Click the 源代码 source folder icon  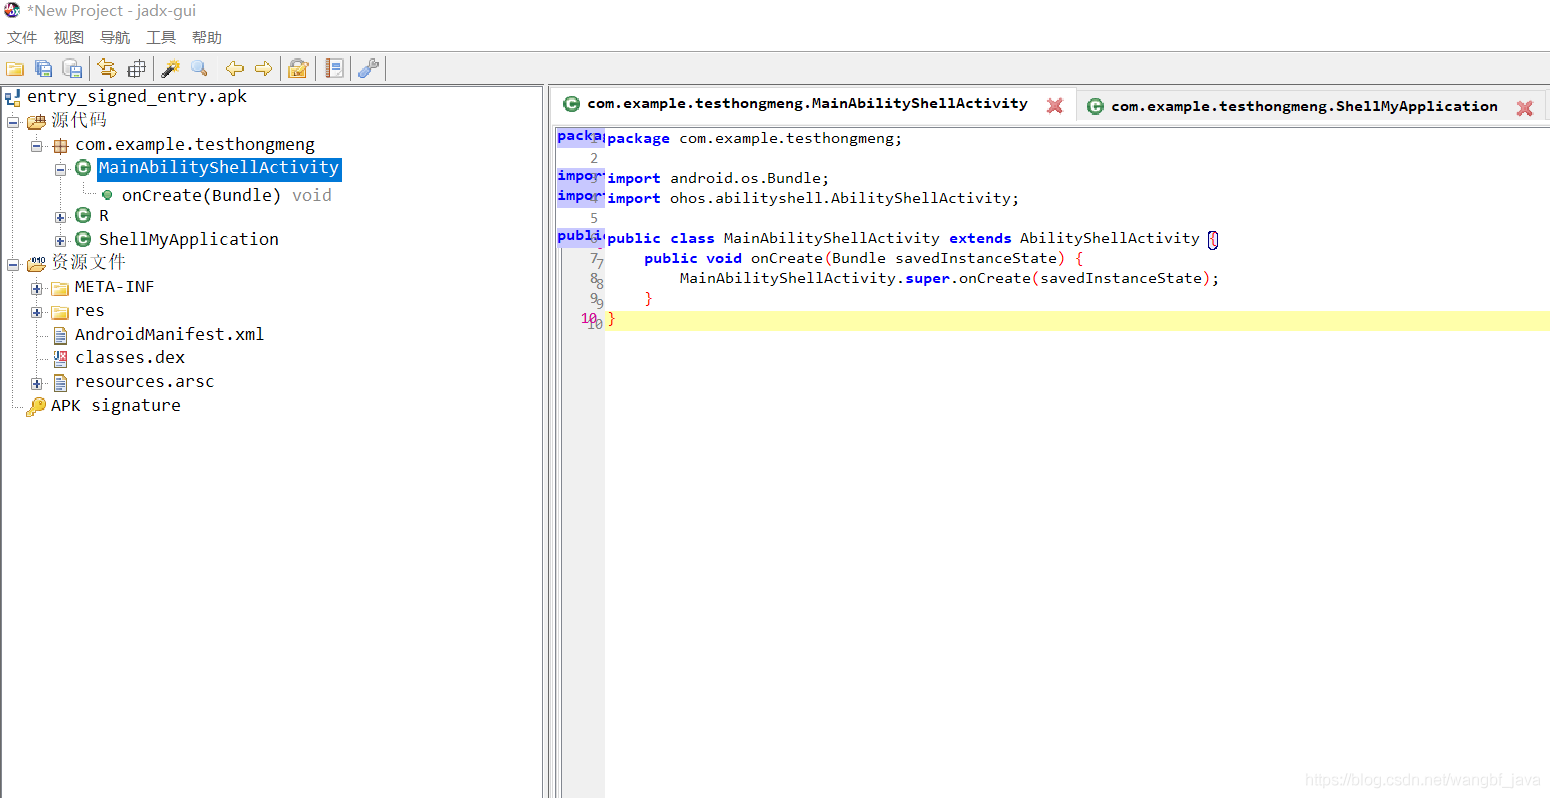pos(37,121)
